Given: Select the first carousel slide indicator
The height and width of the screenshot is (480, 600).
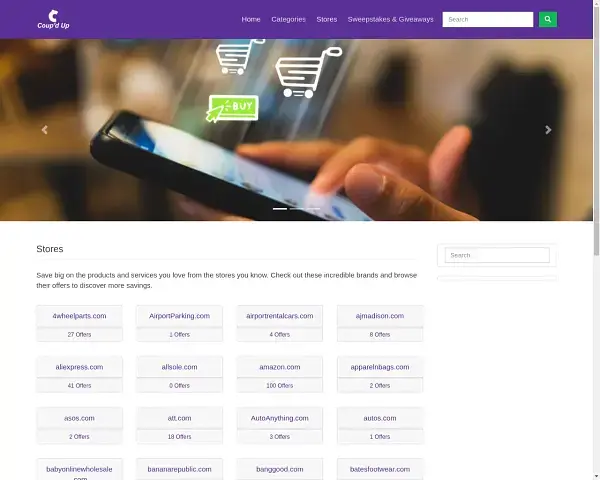Looking at the screenshot, I should pos(280,209).
